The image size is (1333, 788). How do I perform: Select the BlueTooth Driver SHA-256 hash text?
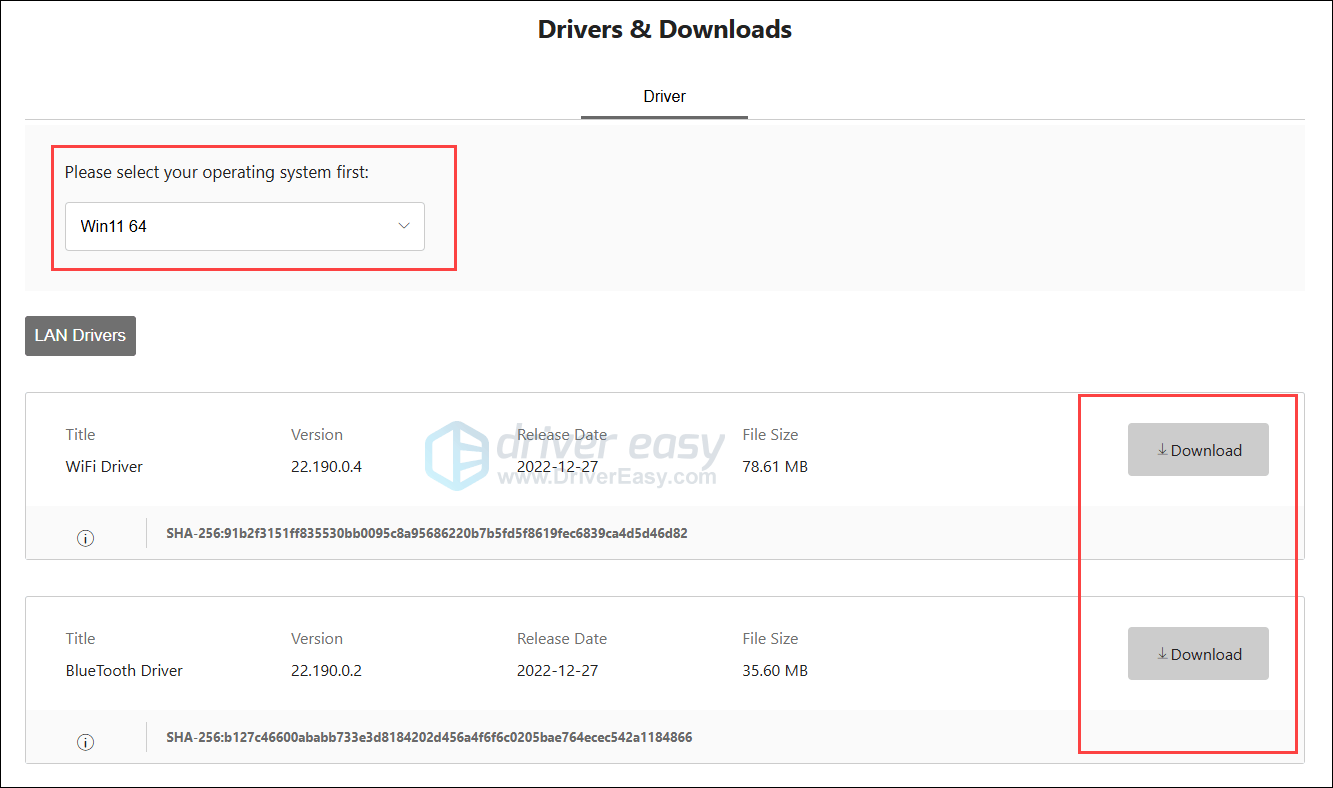click(x=429, y=738)
